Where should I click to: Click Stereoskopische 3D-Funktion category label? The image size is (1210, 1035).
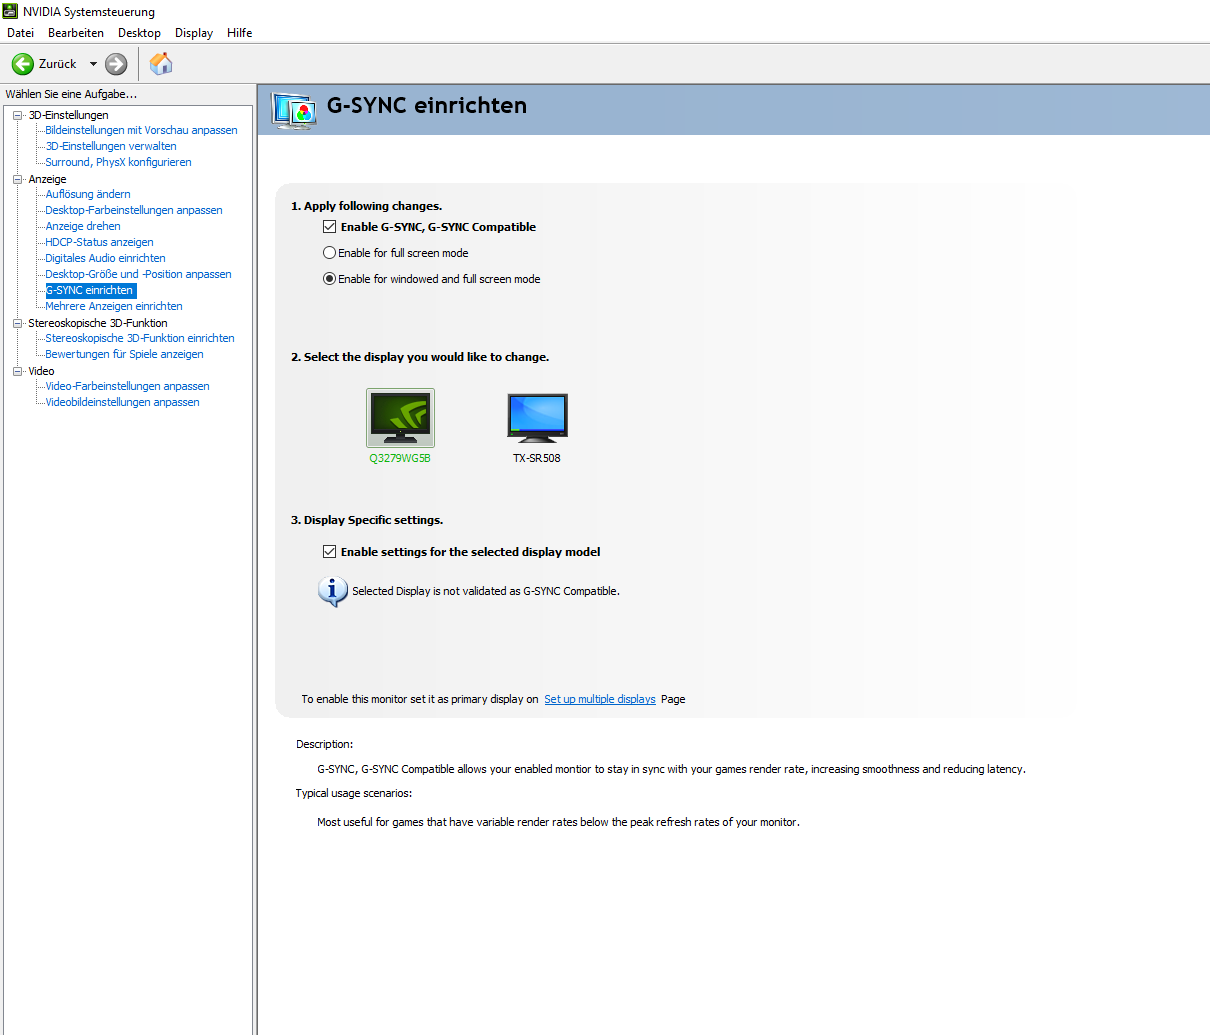98,323
